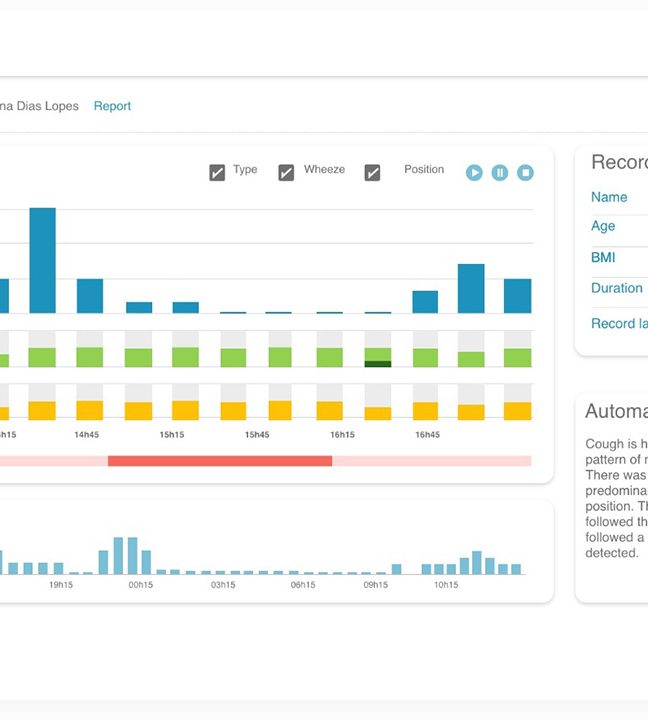The height and width of the screenshot is (720, 648).
Task: Toggle the Position checkbox
Action: point(372,173)
